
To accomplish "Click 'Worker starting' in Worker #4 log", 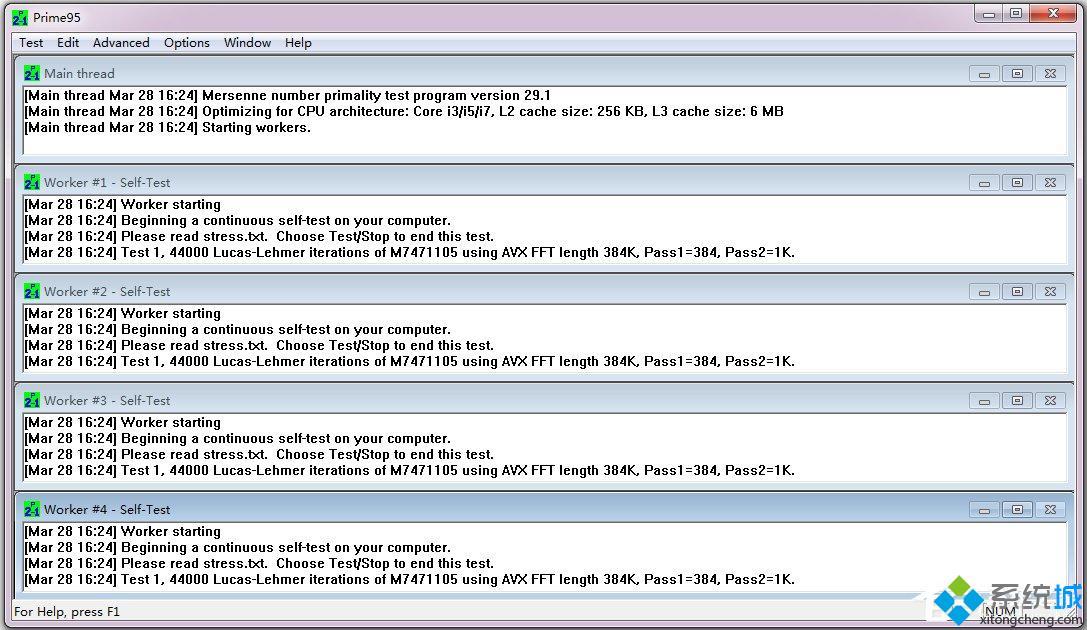I will pyautogui.click(x=123, y=531).
